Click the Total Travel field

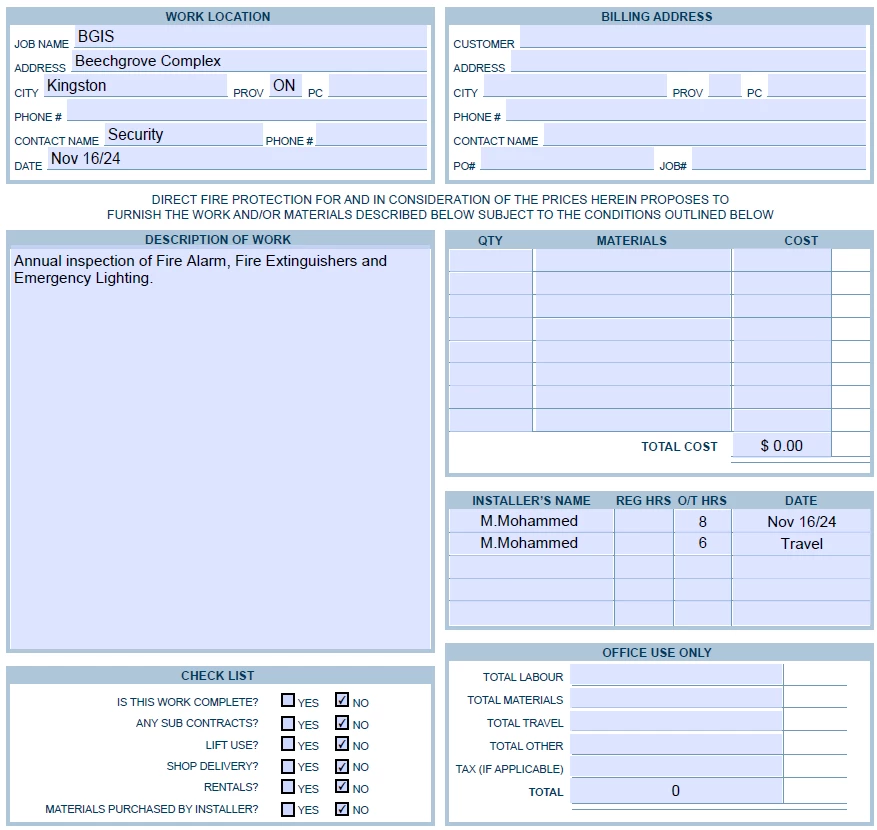tap(677, 721)
